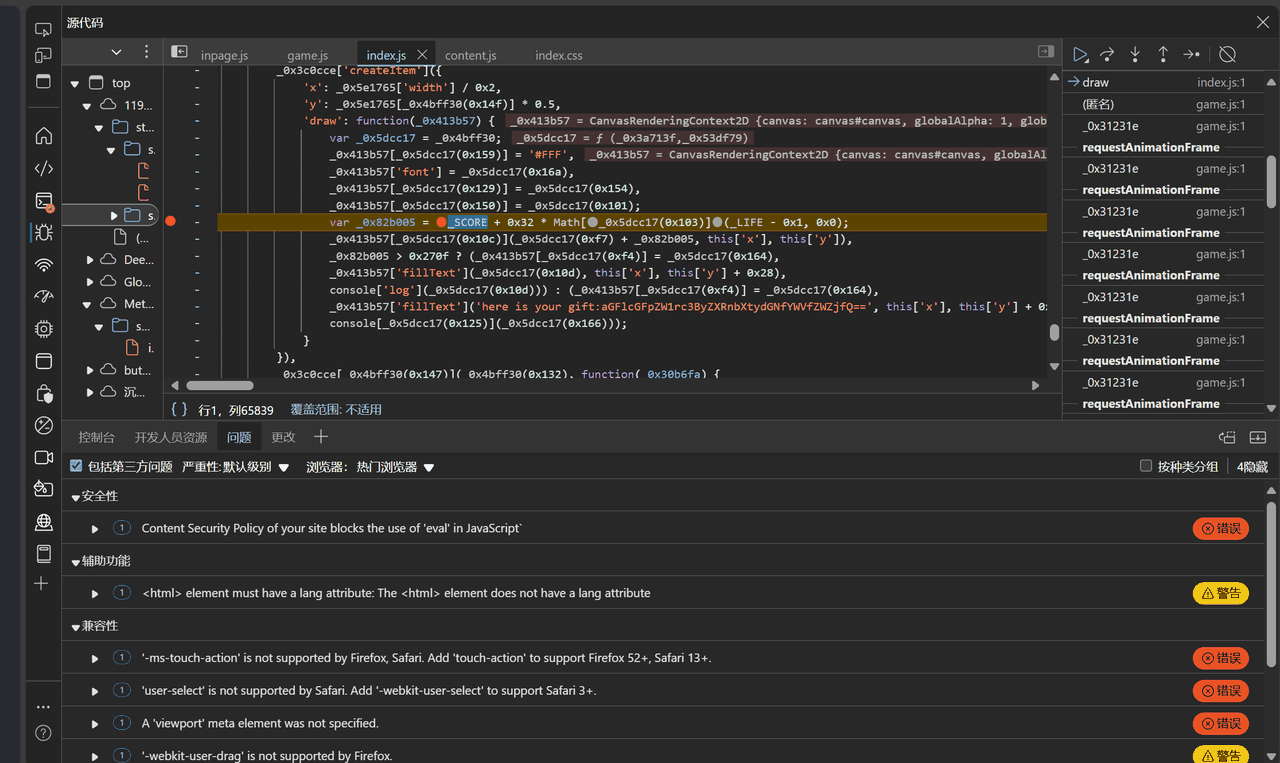Check the 按种类分组 checkbox
This screenshot has height=763, width=1280.
click(1146, 466)
